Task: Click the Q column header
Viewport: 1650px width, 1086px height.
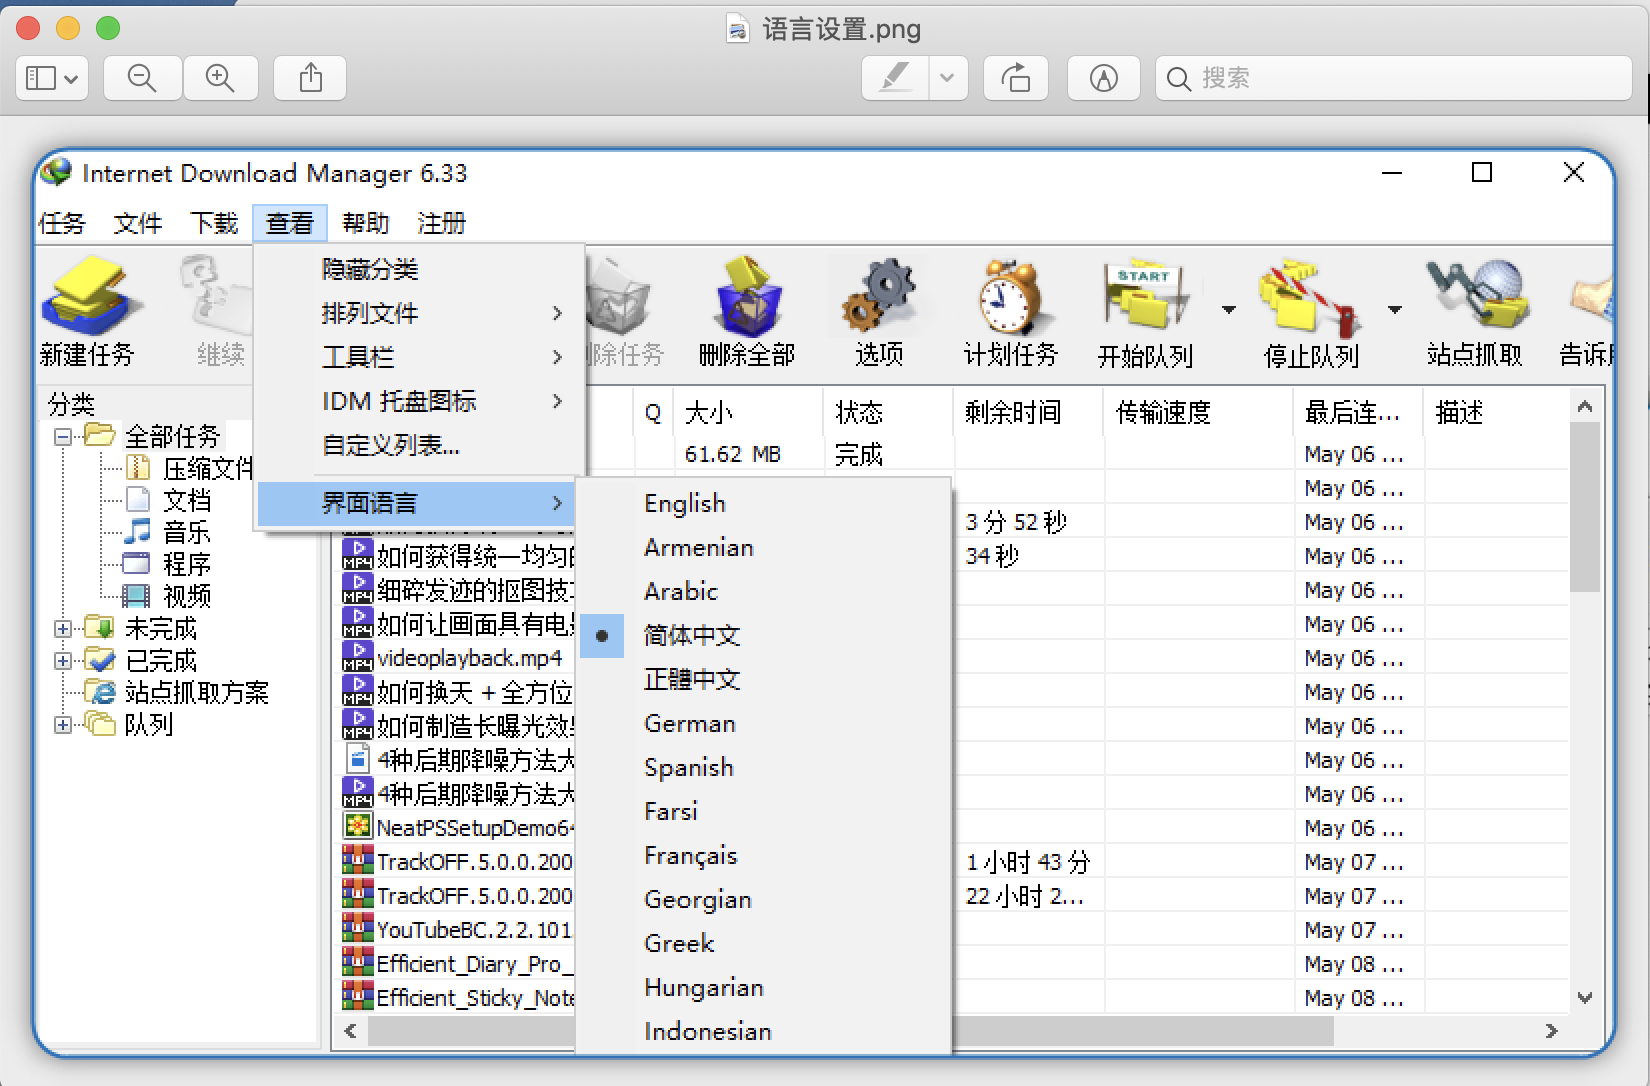Action: (653, 412)
